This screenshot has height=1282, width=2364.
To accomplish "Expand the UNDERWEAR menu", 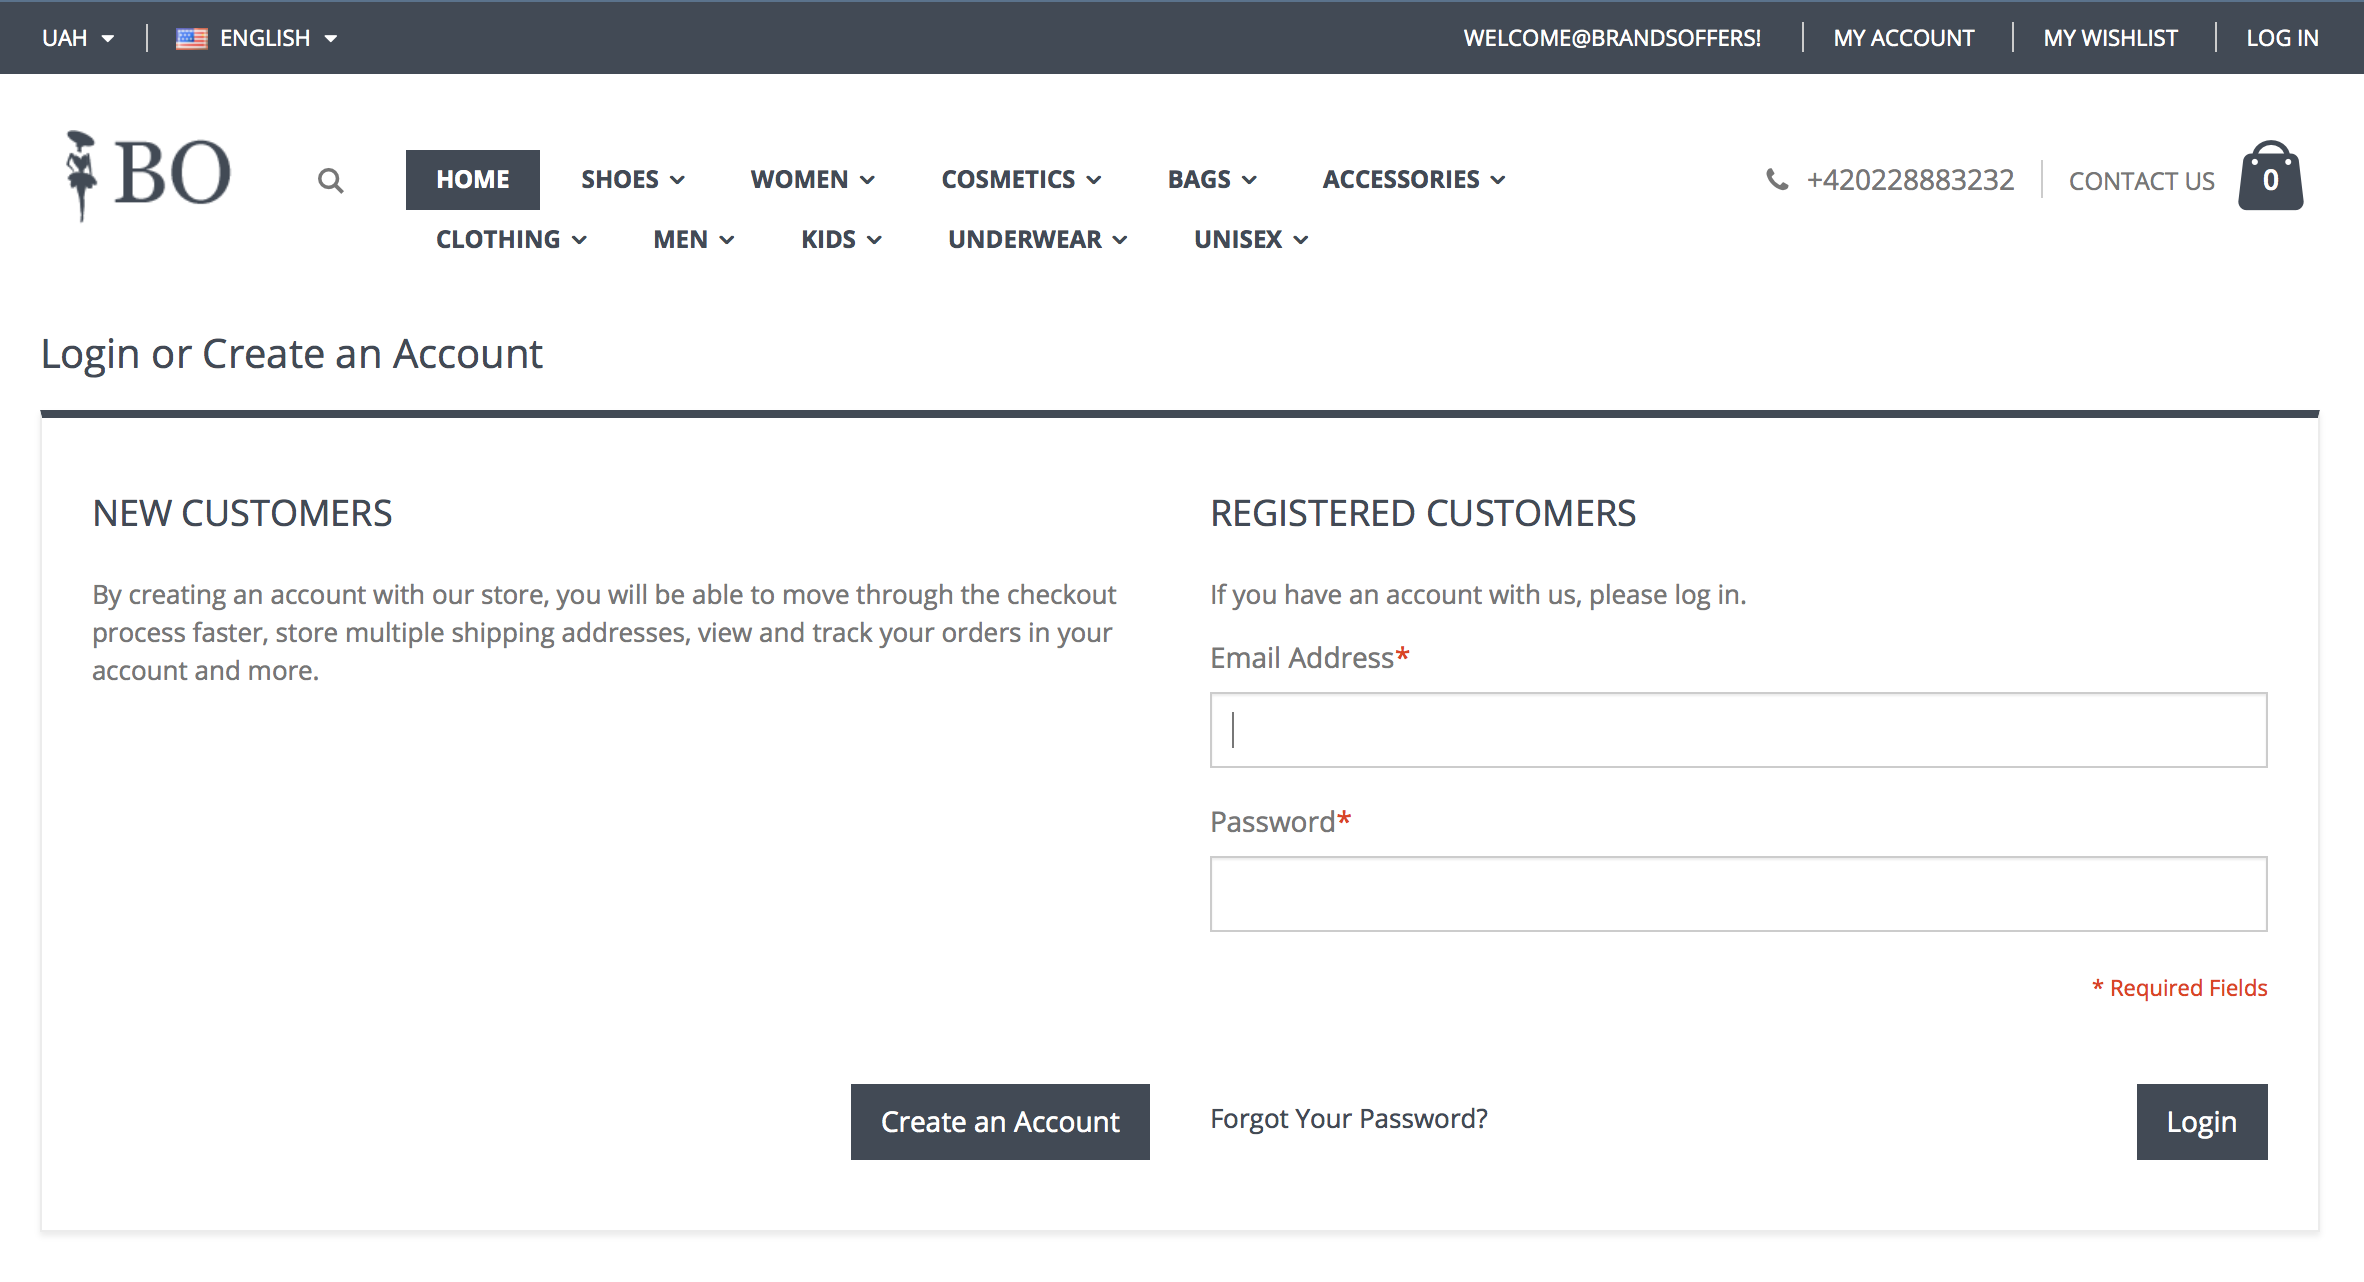I will click(1037, 240).
